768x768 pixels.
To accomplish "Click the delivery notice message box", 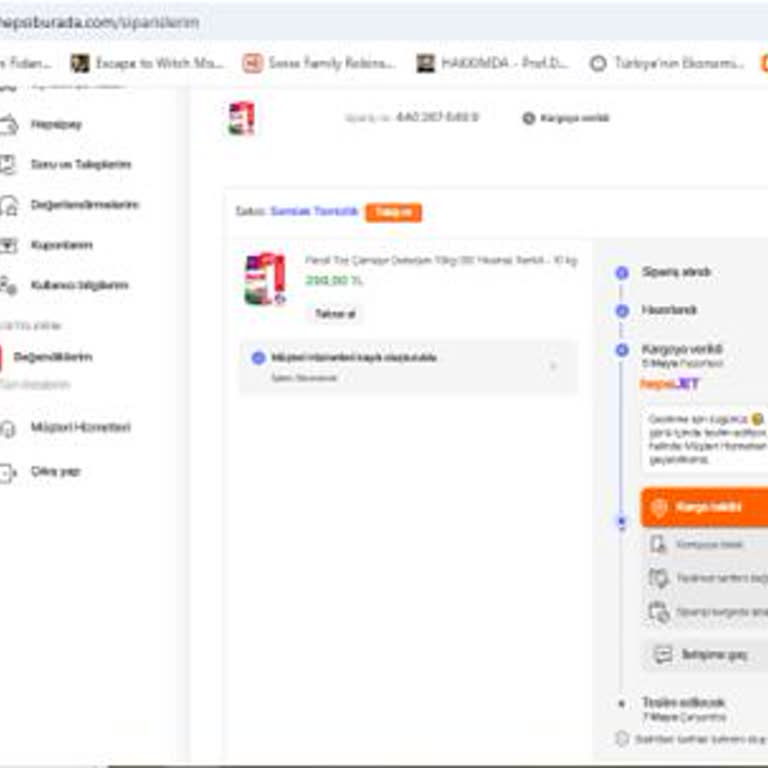I will click(x=705, y=439).
